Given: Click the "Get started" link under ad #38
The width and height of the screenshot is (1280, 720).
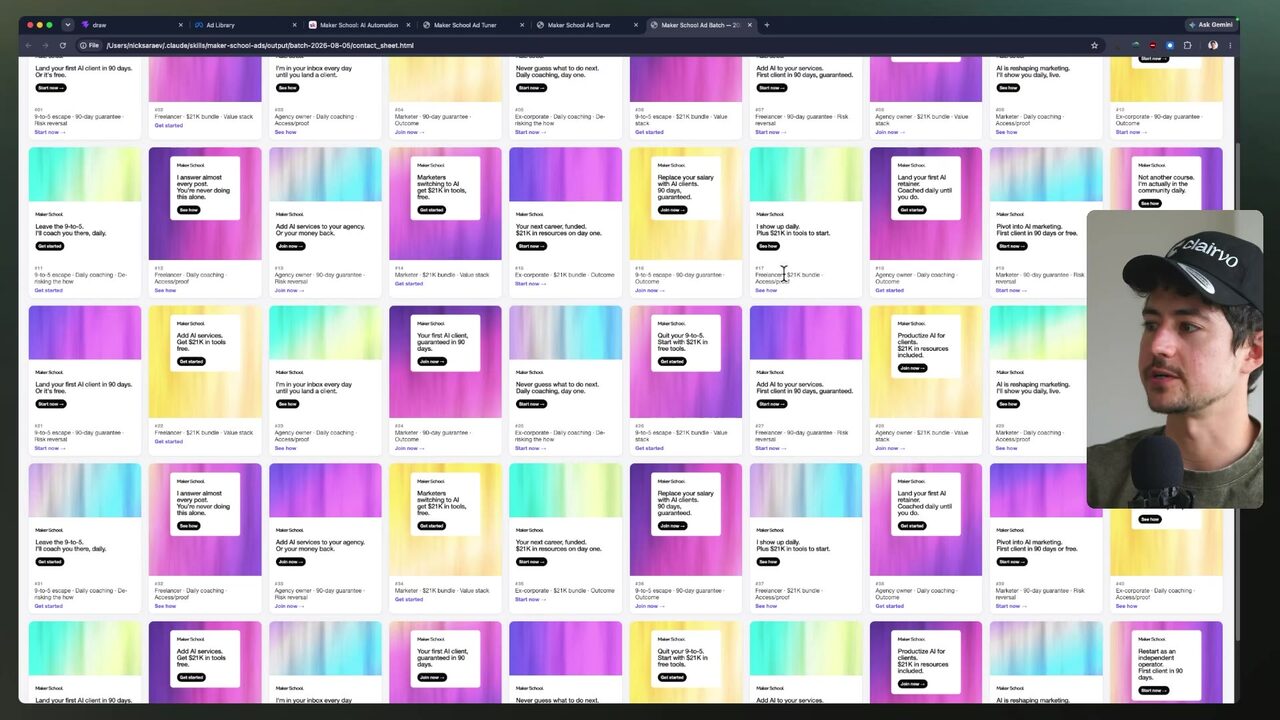Looking at the screenshot, I should point(889,606).
